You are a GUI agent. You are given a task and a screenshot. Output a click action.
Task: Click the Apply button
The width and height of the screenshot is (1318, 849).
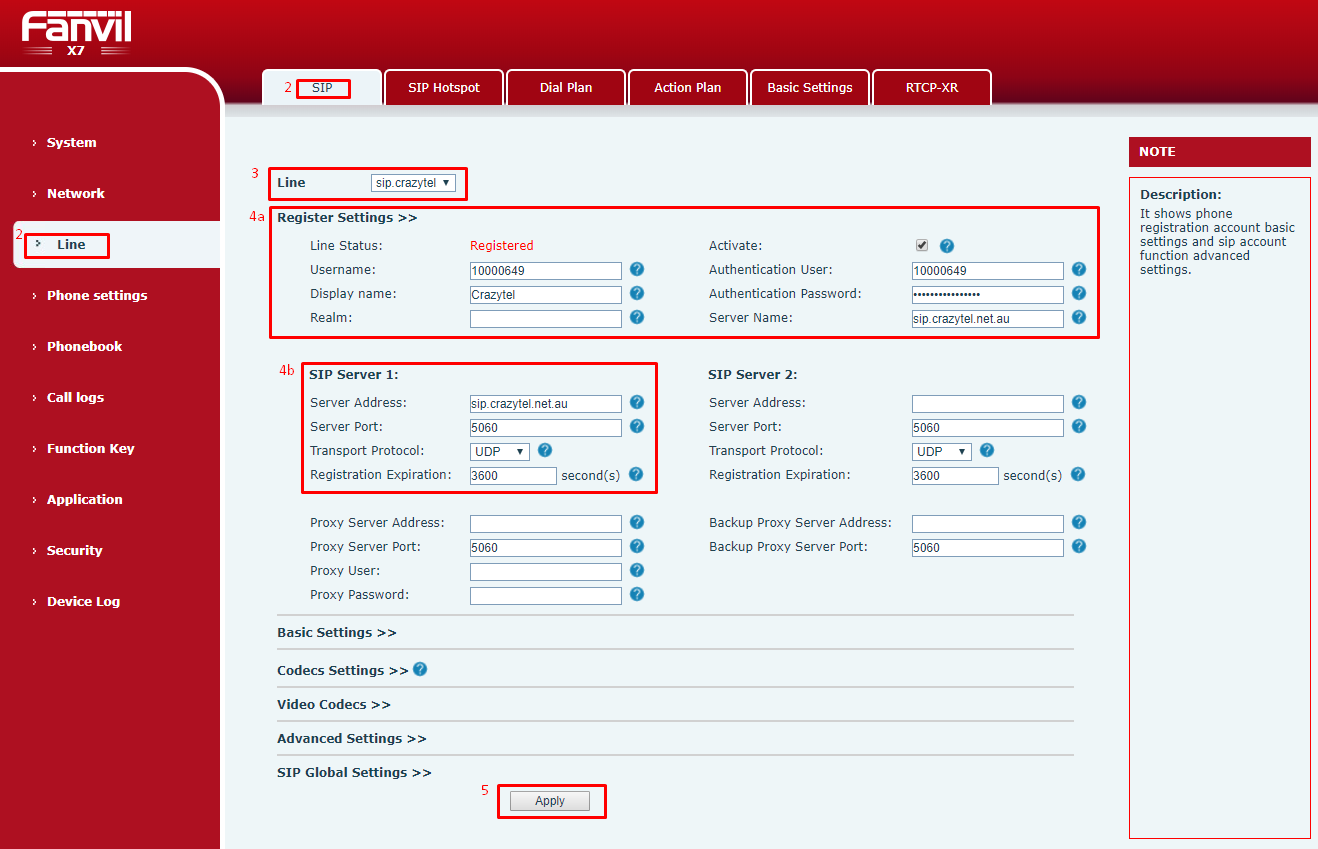pos(550,801)
